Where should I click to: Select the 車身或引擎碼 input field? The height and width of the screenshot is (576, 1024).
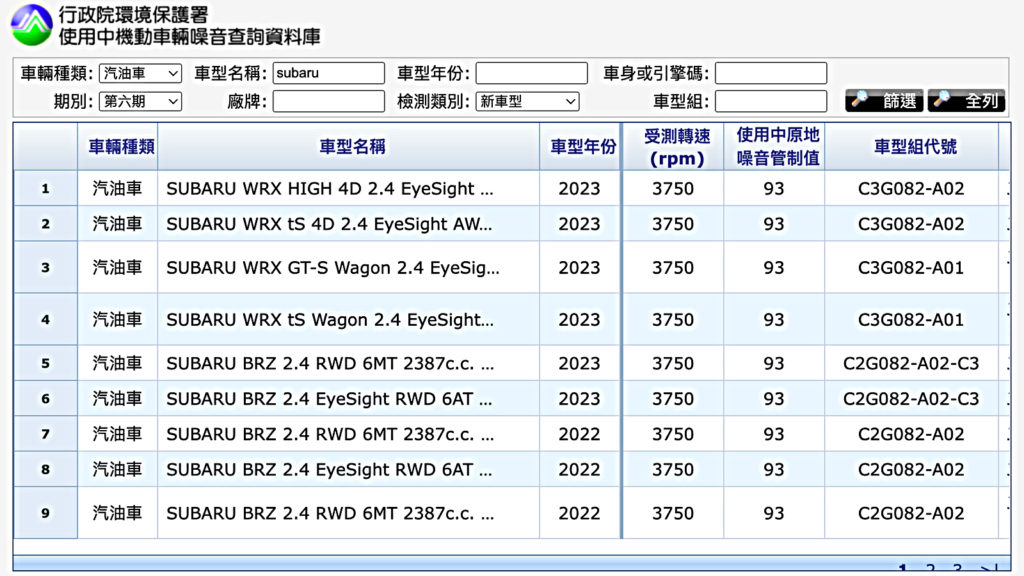(771, 73)
